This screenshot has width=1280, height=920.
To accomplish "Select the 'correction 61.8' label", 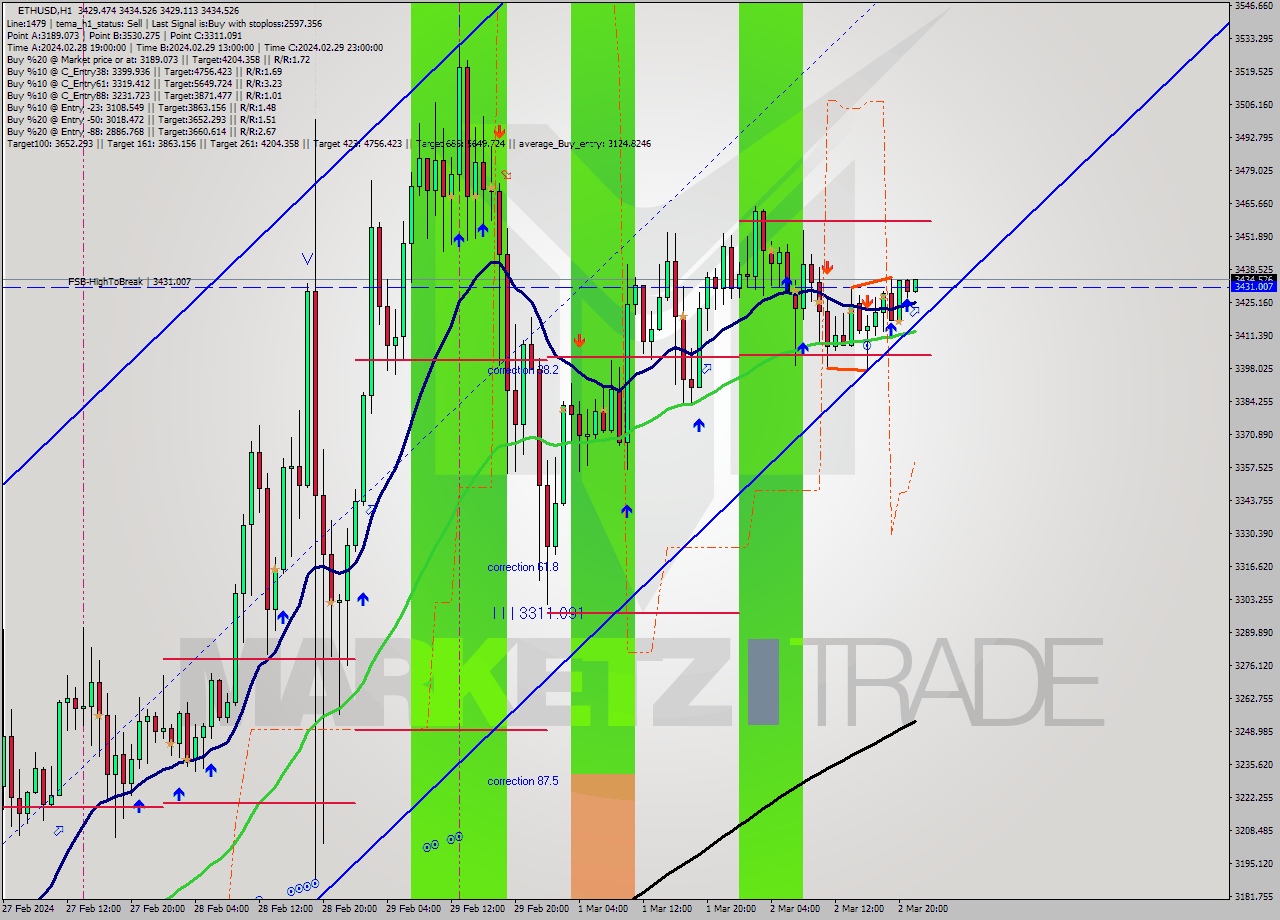I will (522, 567).
